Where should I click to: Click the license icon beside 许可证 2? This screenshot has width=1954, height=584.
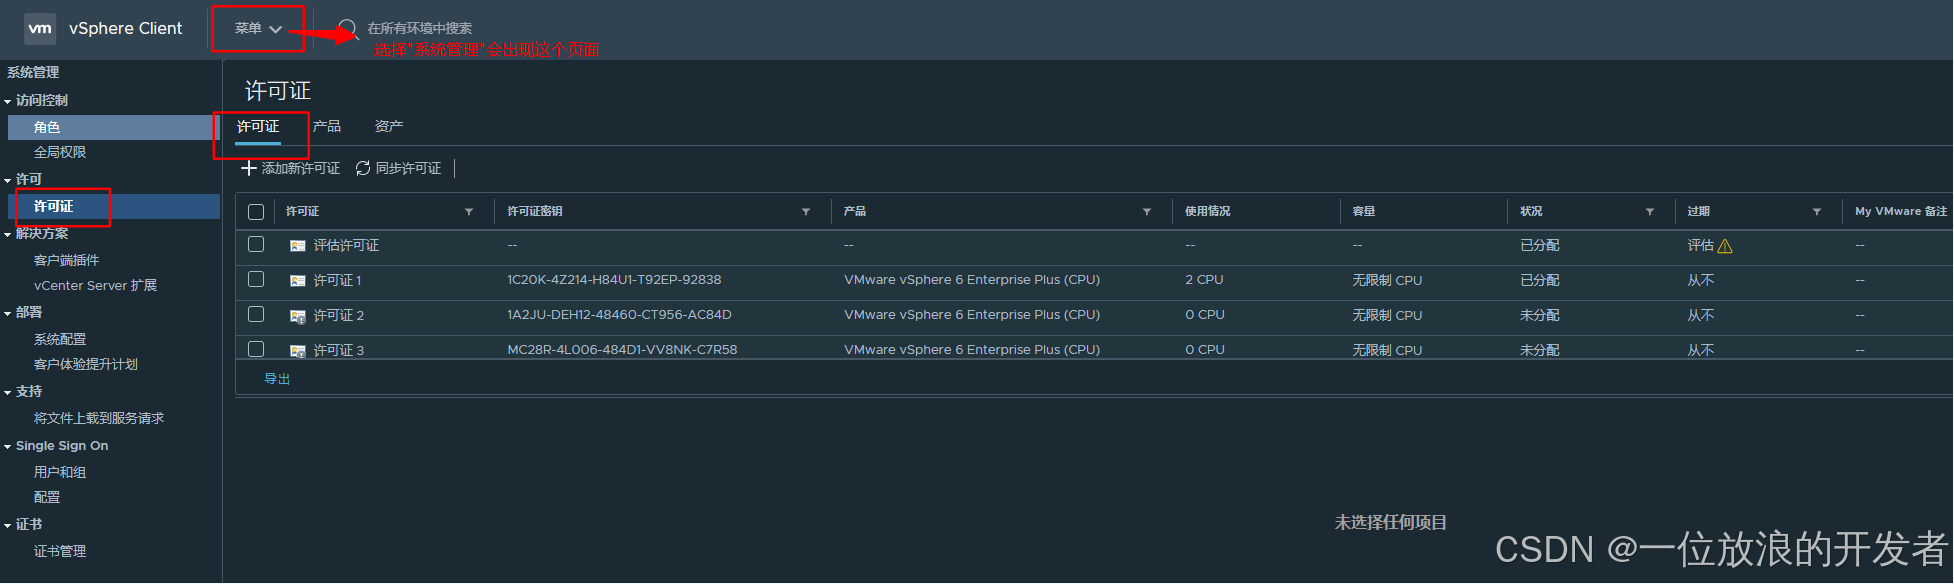point(298,316)
